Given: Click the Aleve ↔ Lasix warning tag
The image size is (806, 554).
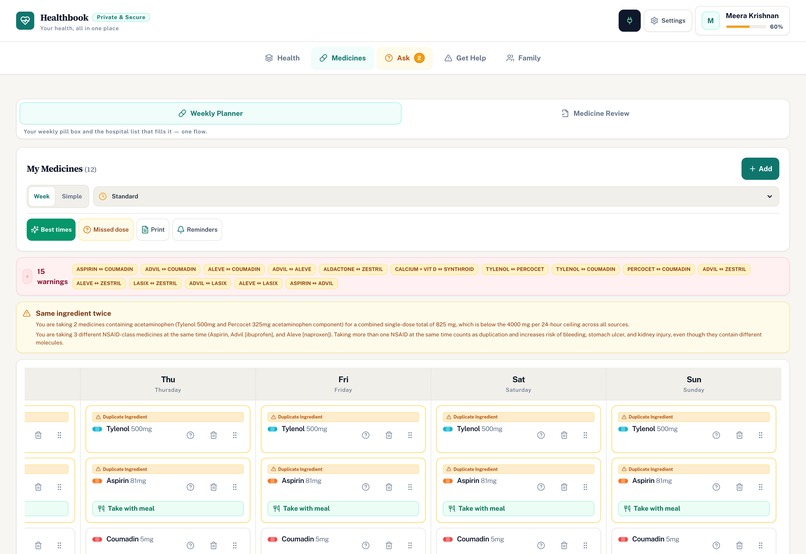Looking at the screenshot, I should coord(258,283).
